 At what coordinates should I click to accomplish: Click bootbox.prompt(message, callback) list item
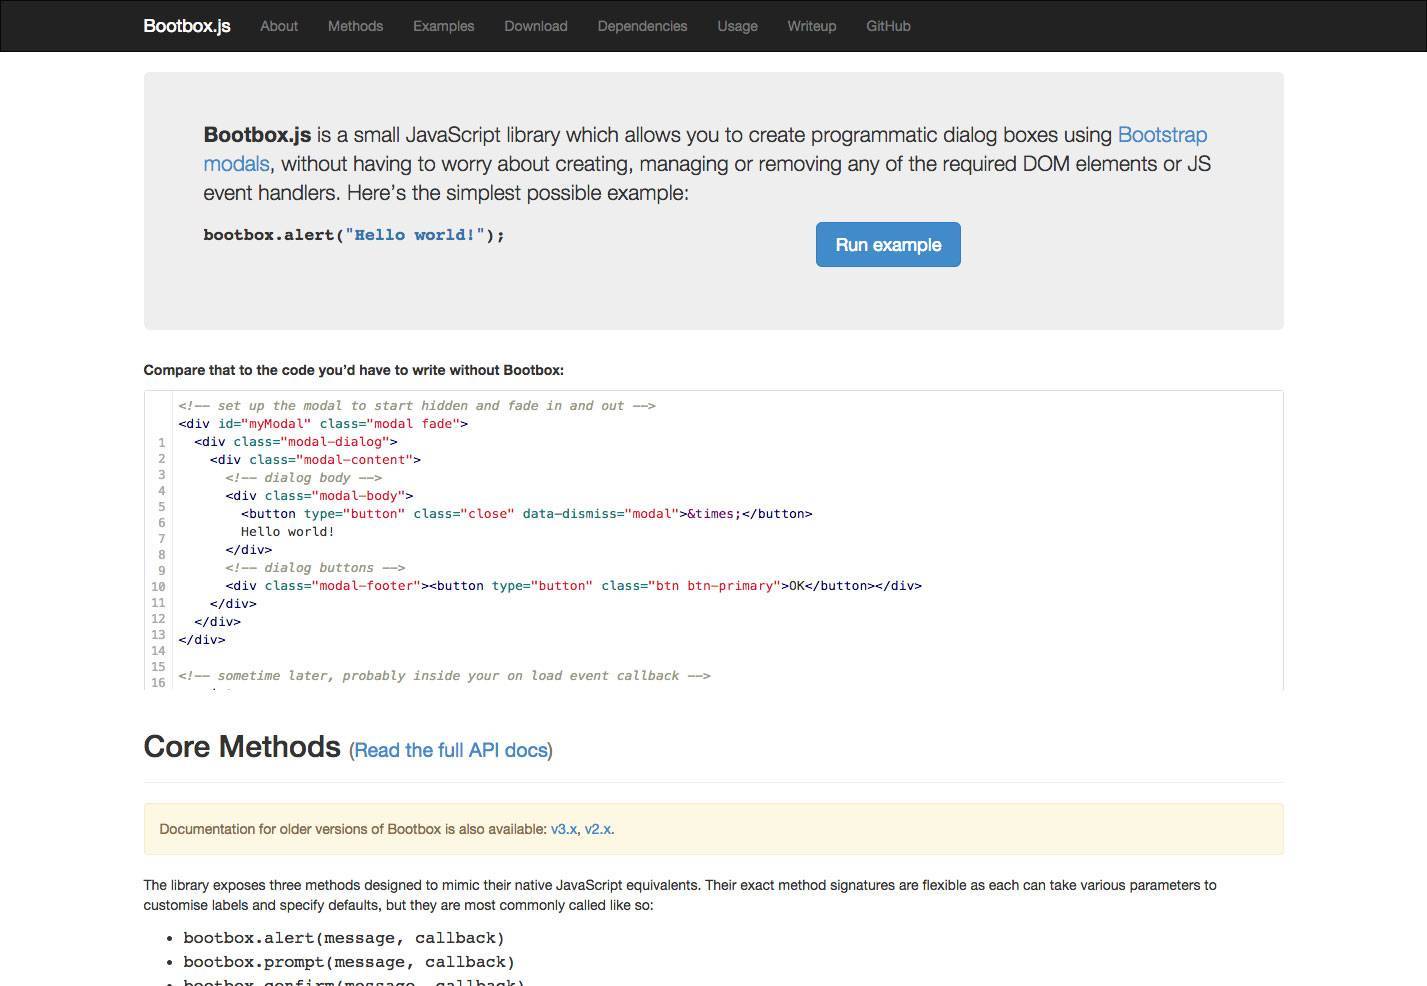pos(349,962)
